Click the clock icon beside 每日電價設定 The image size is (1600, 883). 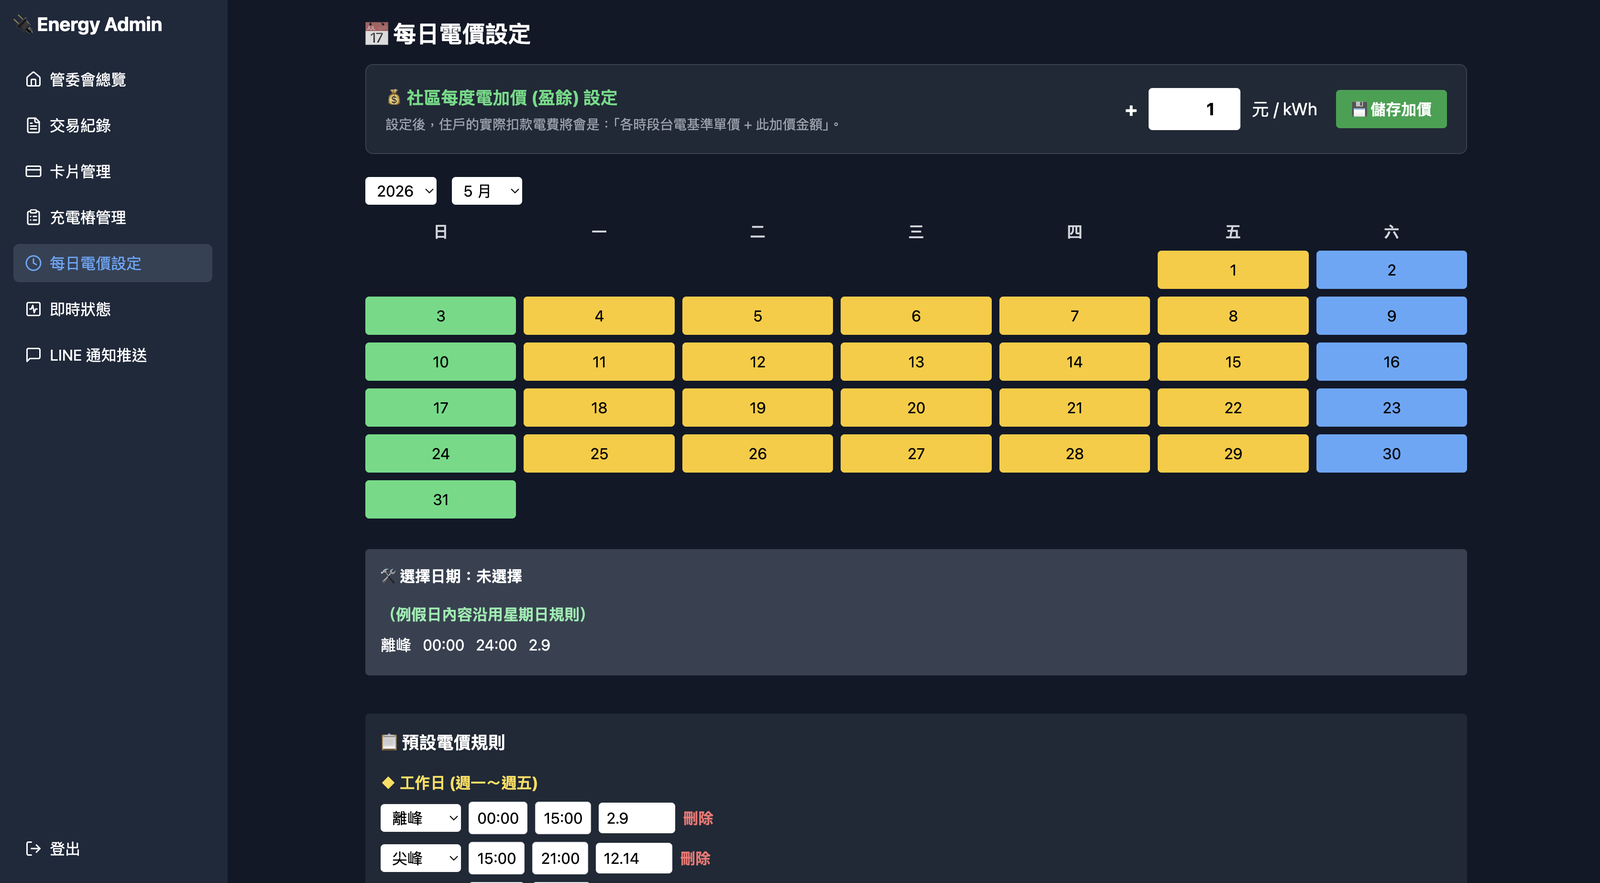[x=33, y=263]
